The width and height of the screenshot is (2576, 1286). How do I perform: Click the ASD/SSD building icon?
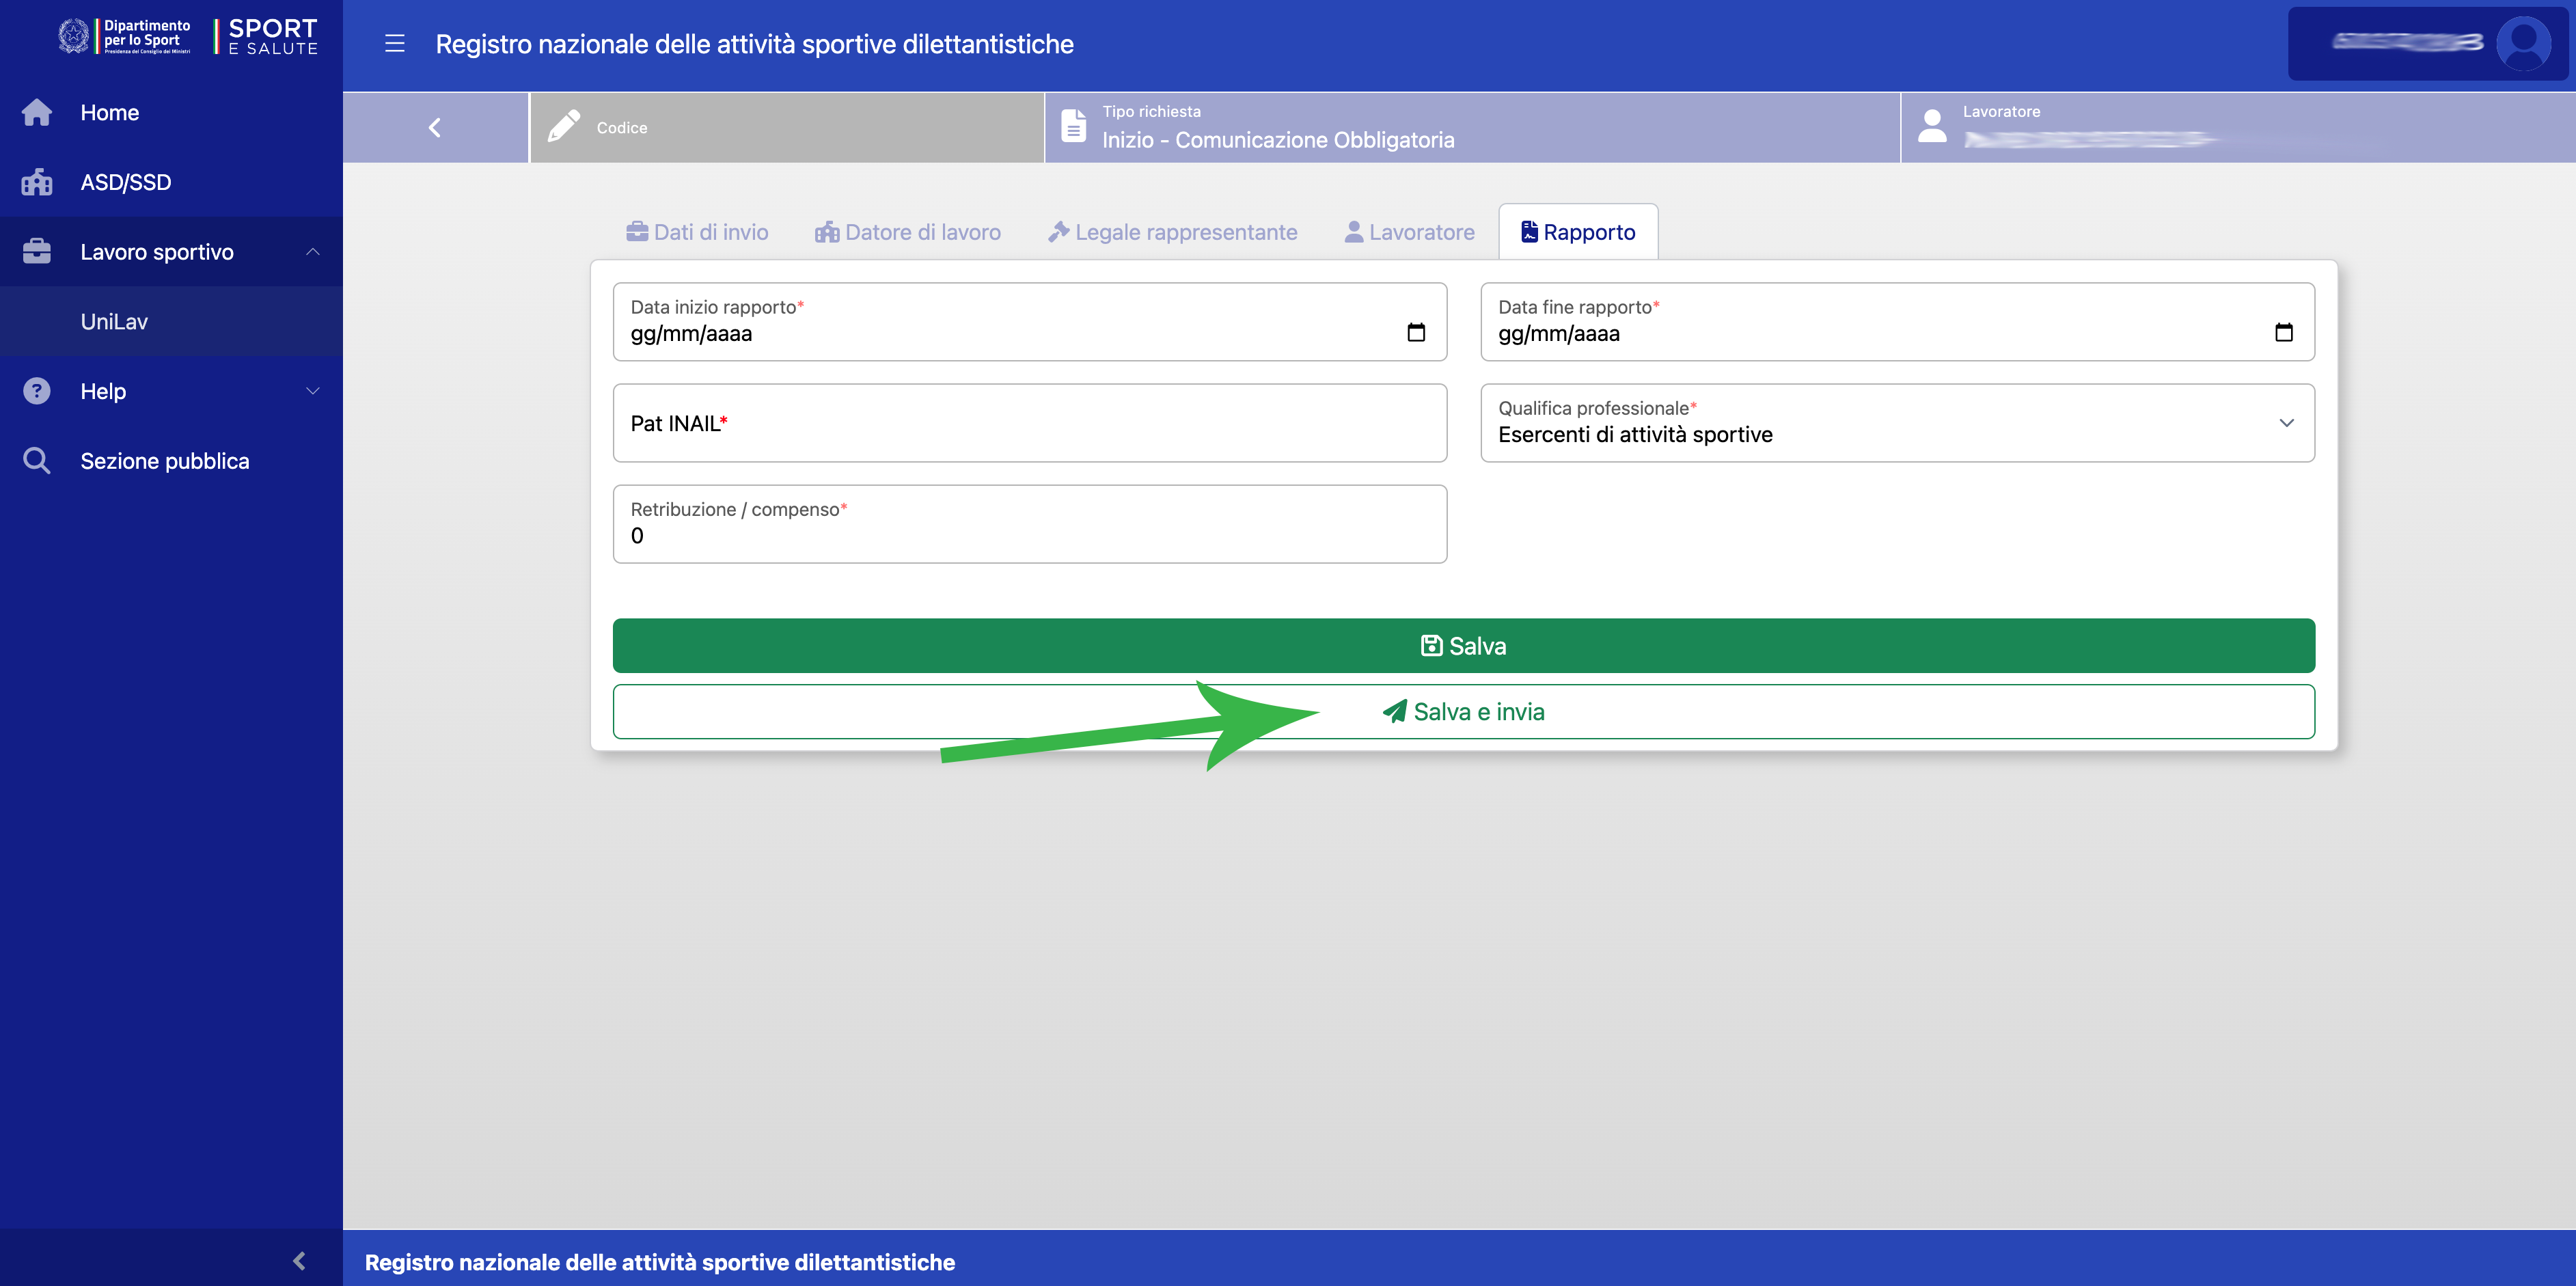[37, 182]
